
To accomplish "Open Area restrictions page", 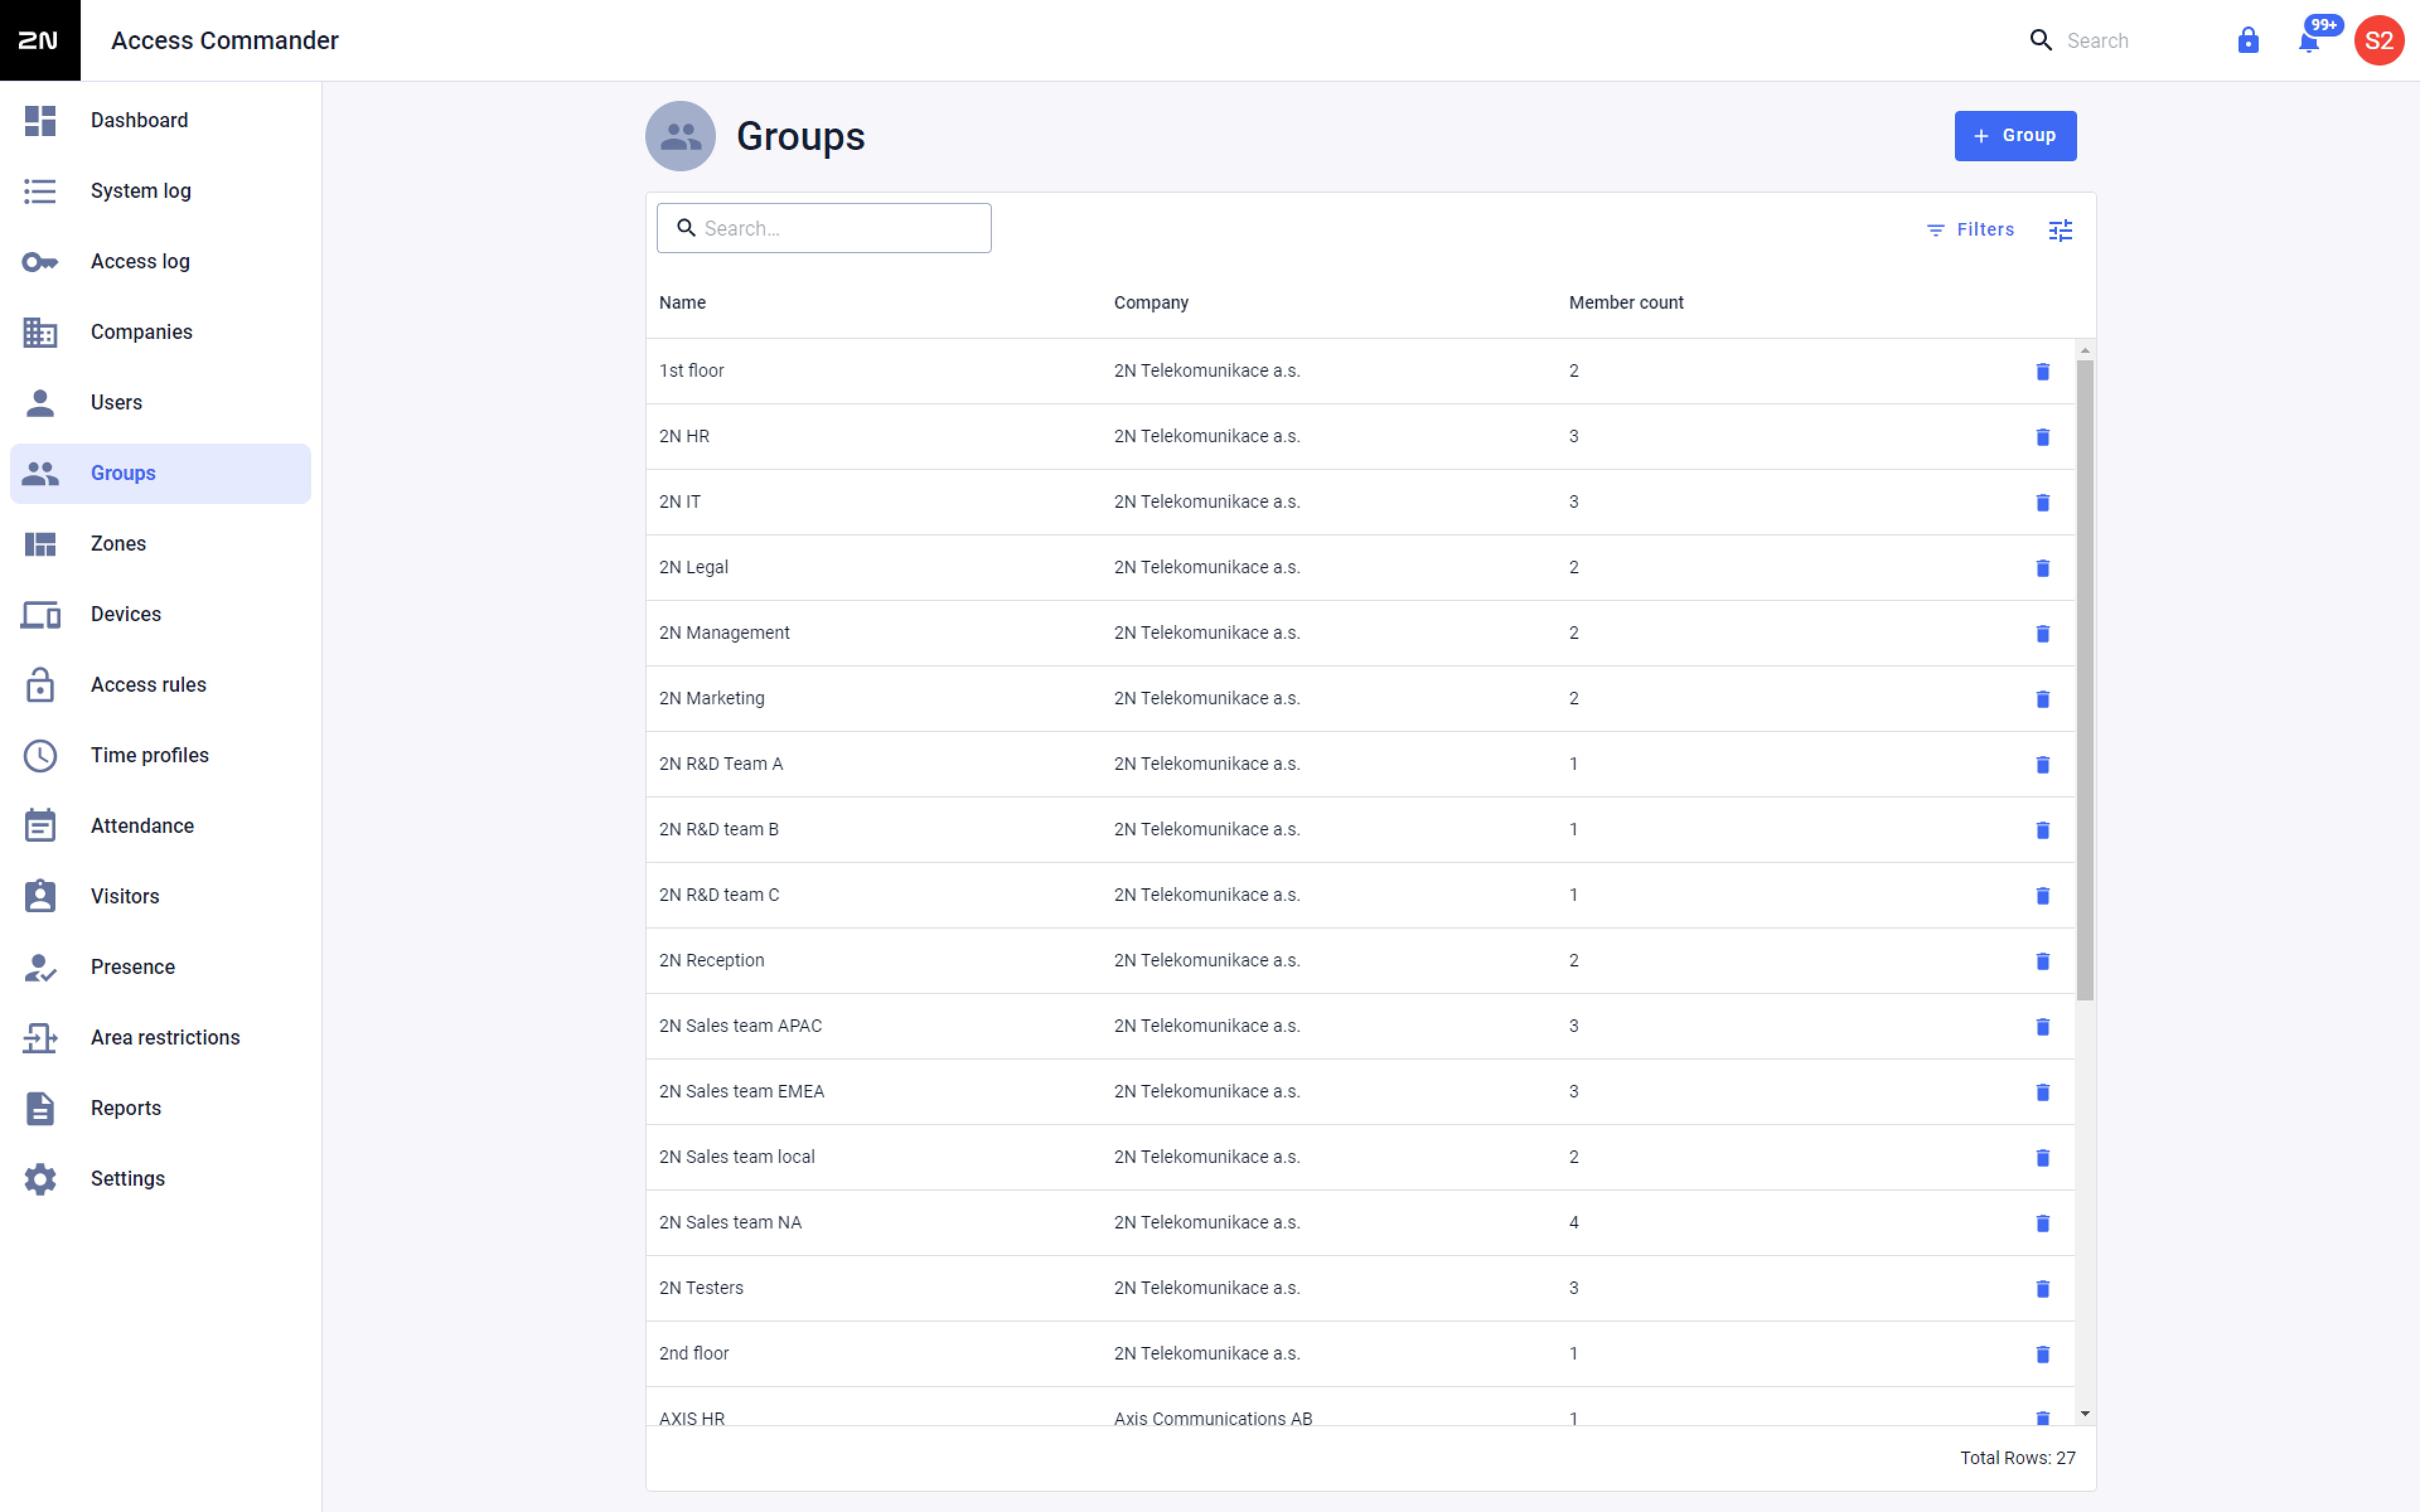I will pyautogui.click(x=160, y=1038).
